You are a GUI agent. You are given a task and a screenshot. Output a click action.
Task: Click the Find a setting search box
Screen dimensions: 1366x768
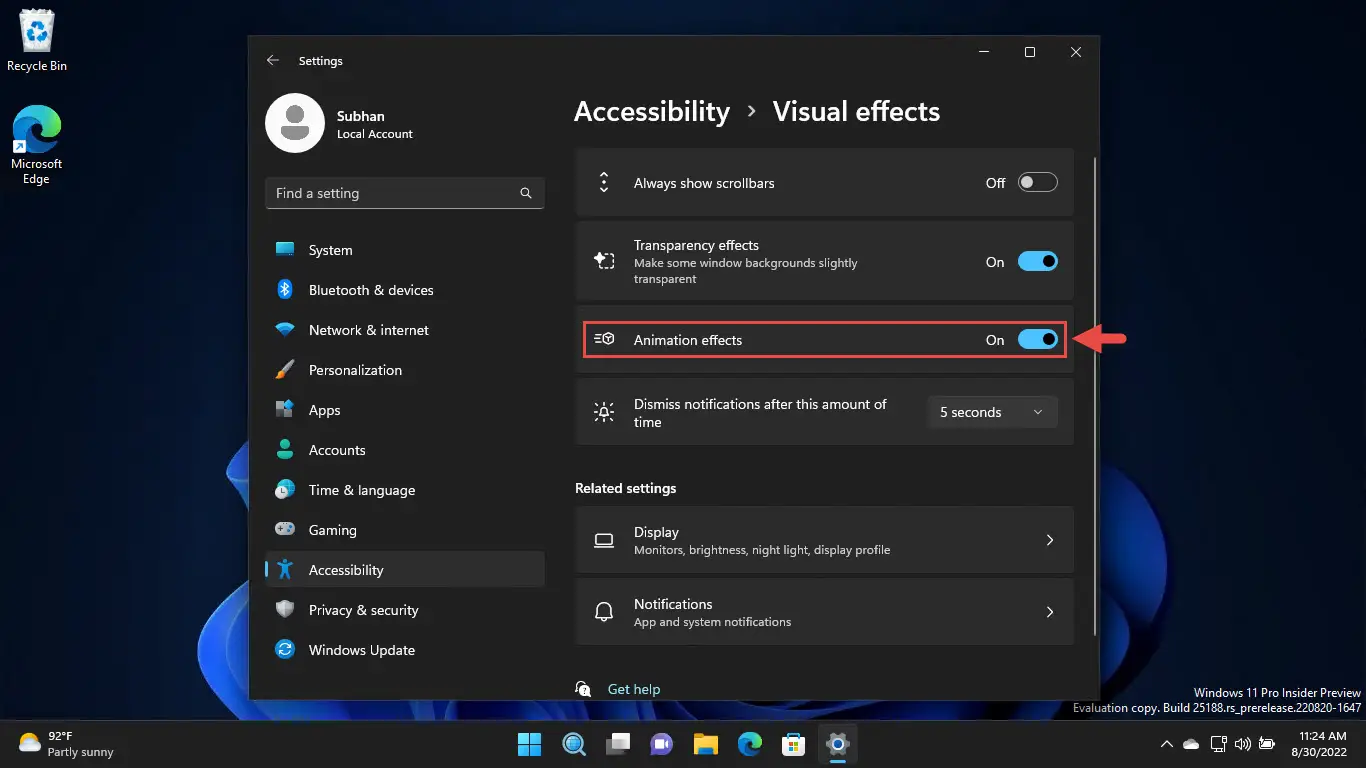tap(405, 193)
